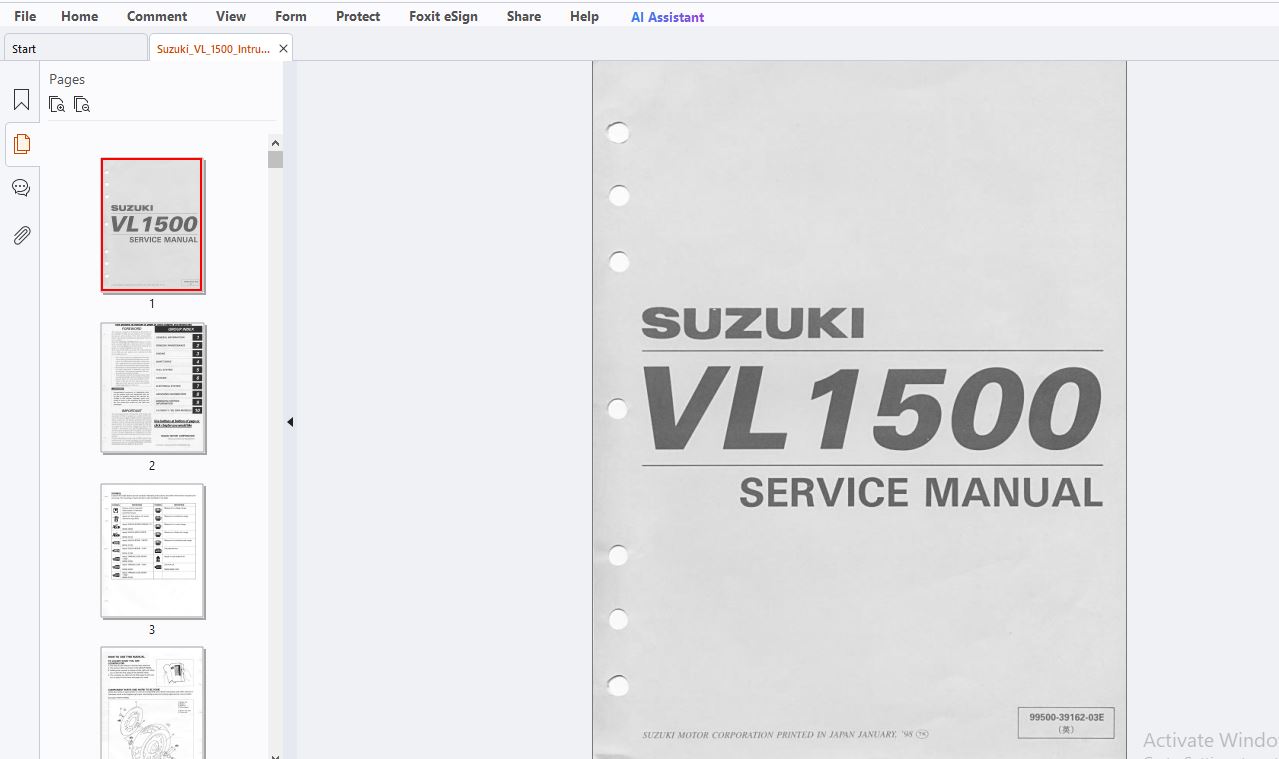1279x759 pixels.
Task: Select page 3 thumbnail
Action: pyautogui.click(x=152, y=551)
